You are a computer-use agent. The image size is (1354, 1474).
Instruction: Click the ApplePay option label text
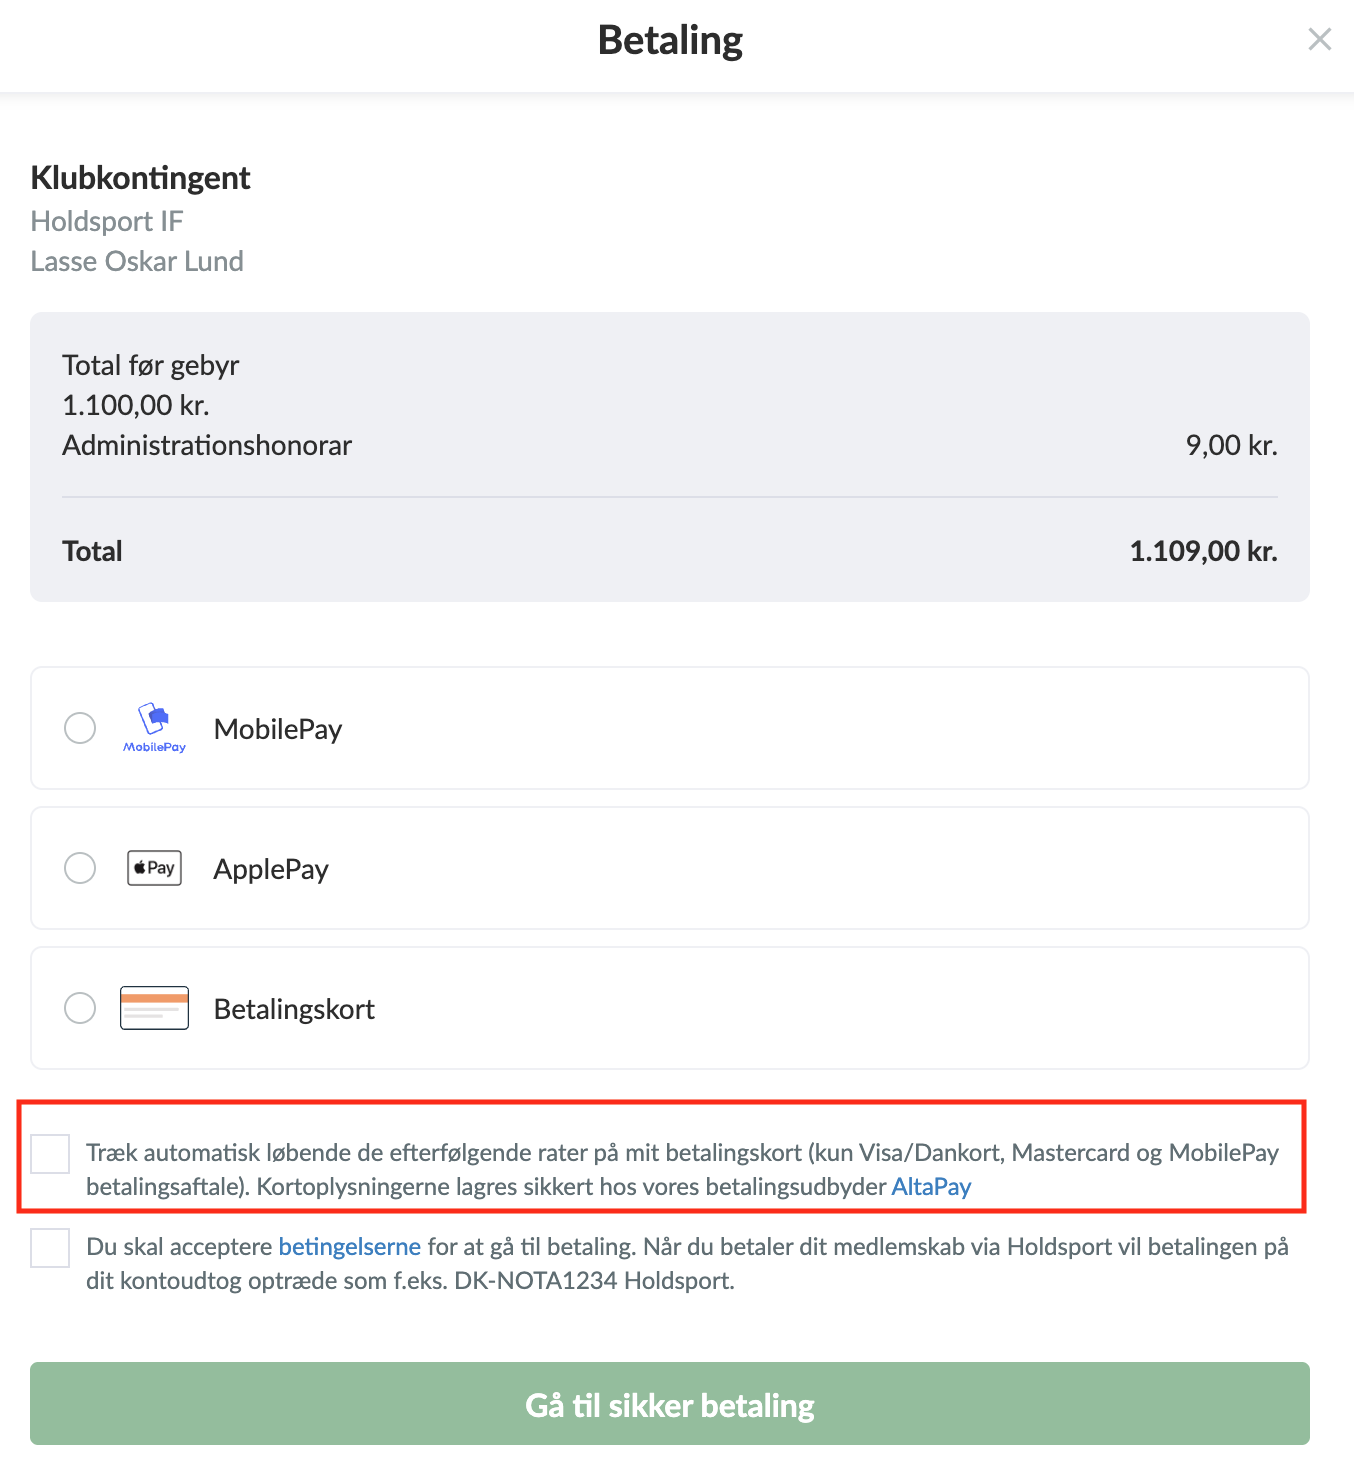(271, 869)
